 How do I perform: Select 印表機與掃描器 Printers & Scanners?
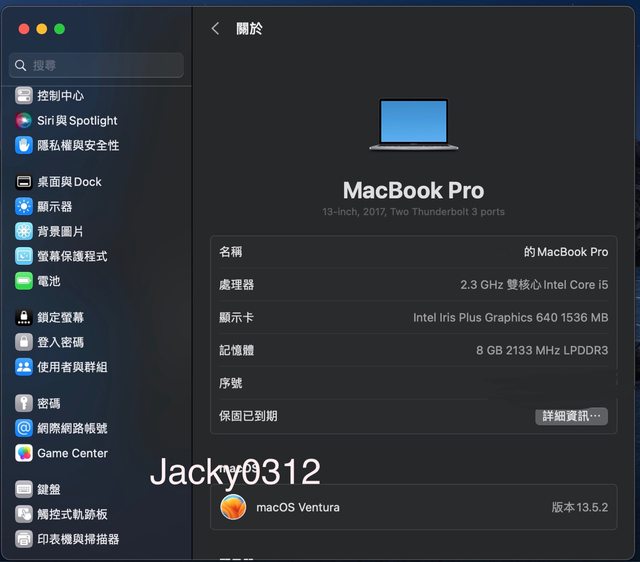[78, 539]
